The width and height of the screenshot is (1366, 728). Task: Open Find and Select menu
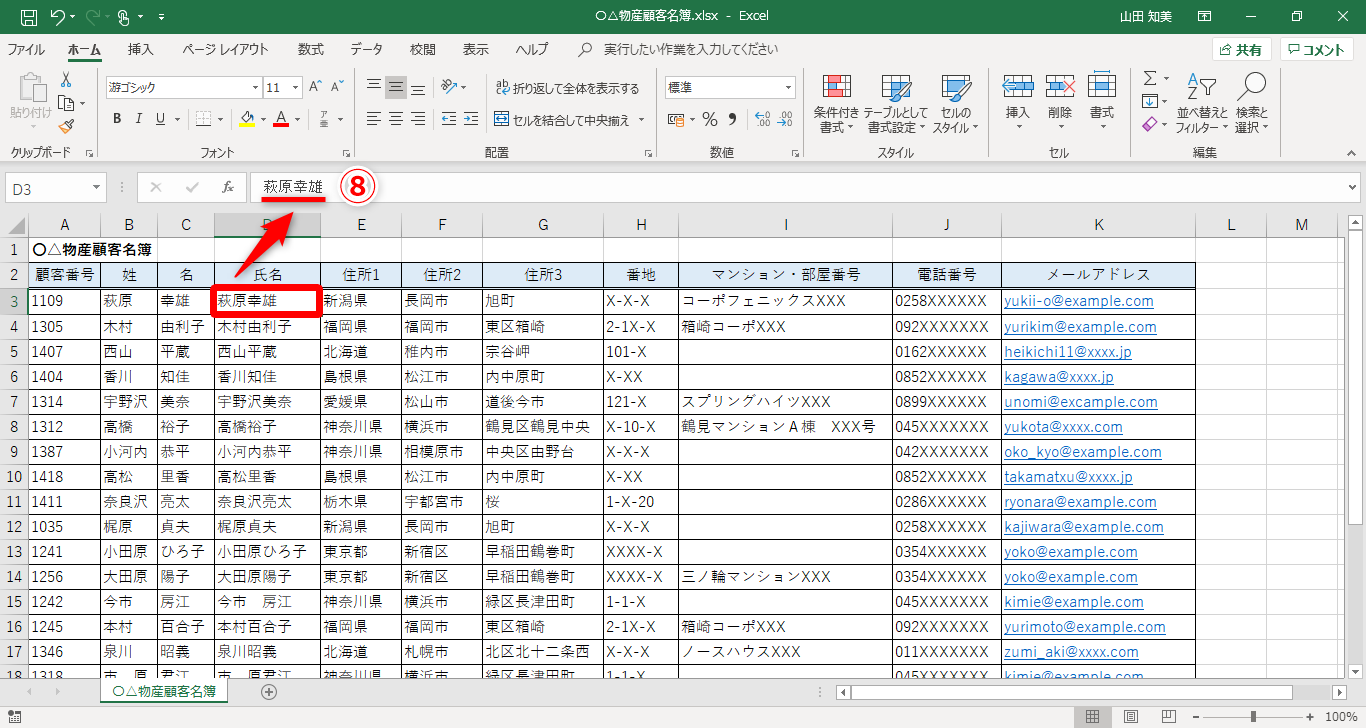[x=1251, y=104]
